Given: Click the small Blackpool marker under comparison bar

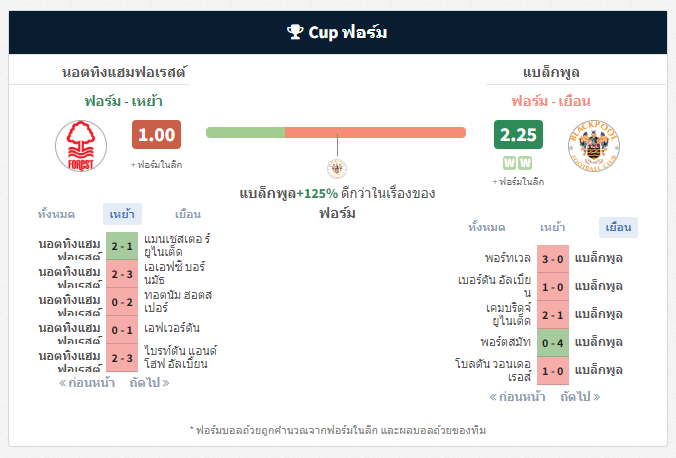Looking at the screenshot, I should point(337,169).
